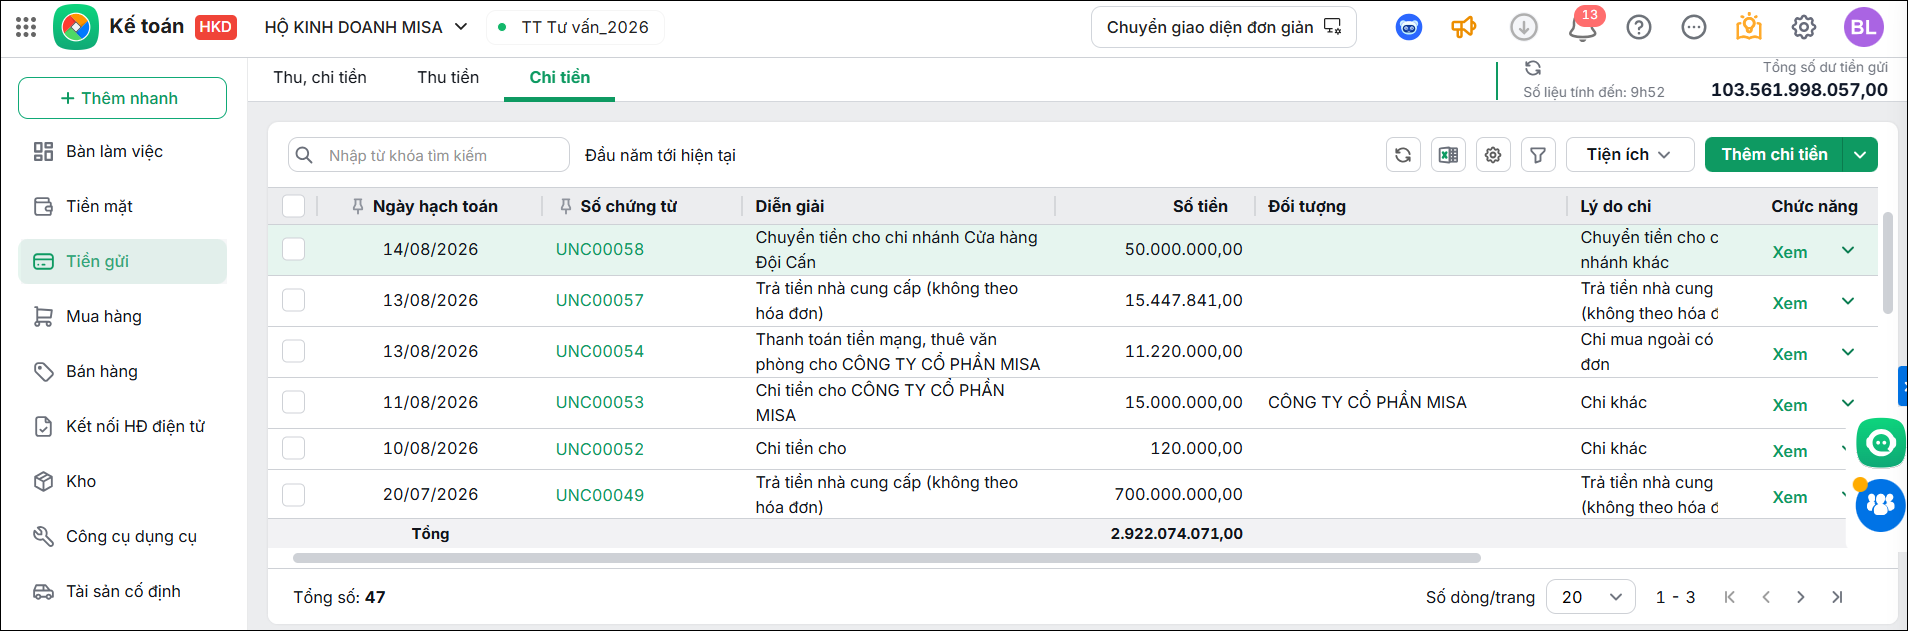Click the Thêm nhanh button

(x=122, y=98)
